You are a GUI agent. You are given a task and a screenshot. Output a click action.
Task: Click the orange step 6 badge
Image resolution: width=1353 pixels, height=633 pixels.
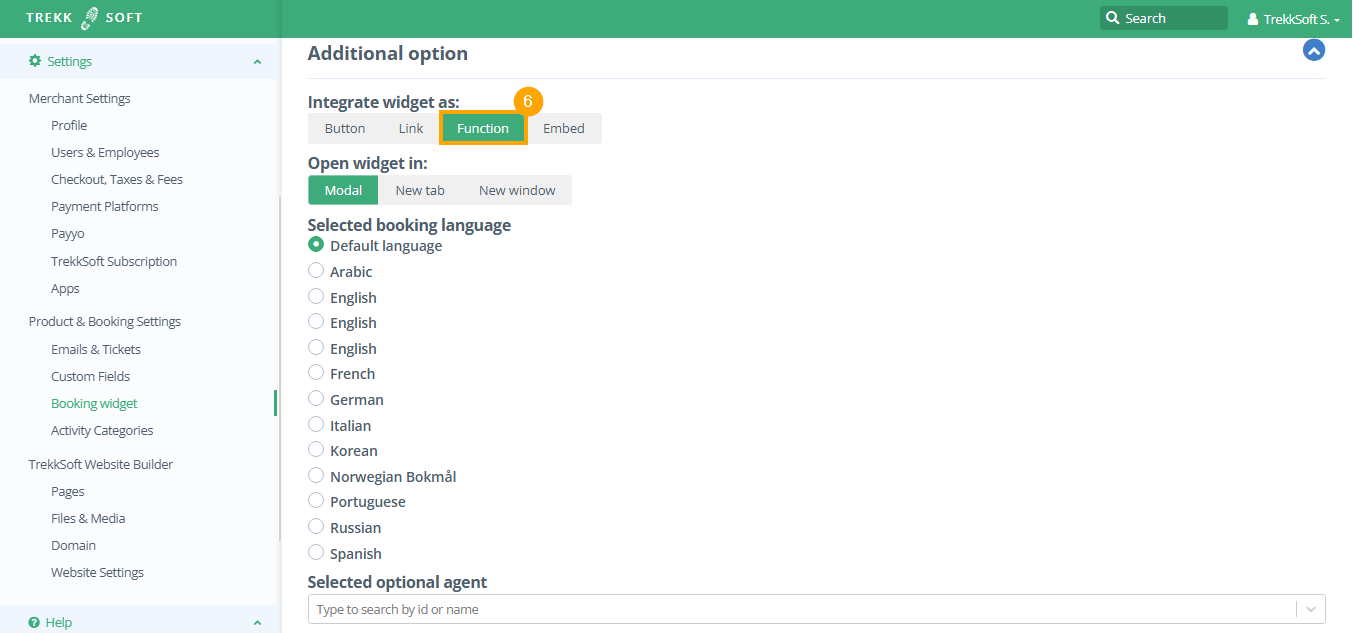coord(528,101)
